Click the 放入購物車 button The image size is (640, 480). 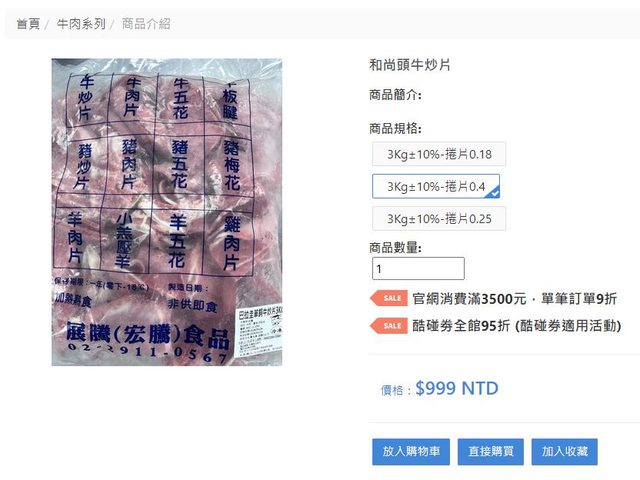point(411,451)
